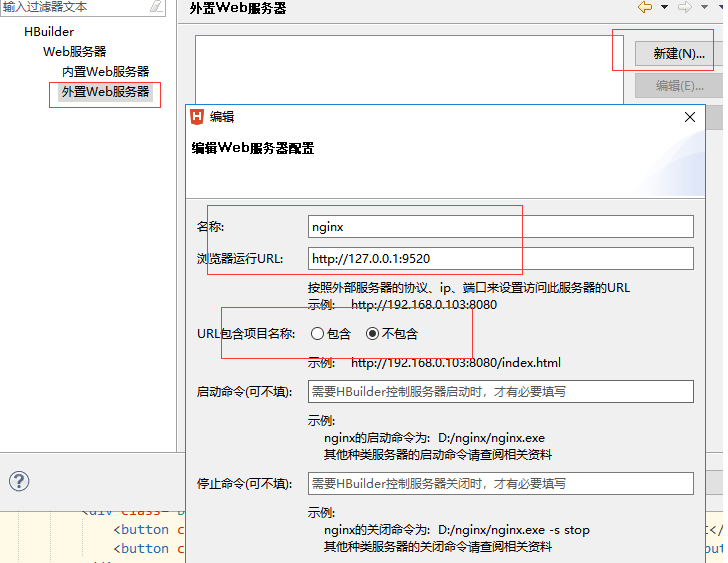Viewport: 728px width, 563px height.
Task: Click example URL ending in index.html
Action: point(455,362)
